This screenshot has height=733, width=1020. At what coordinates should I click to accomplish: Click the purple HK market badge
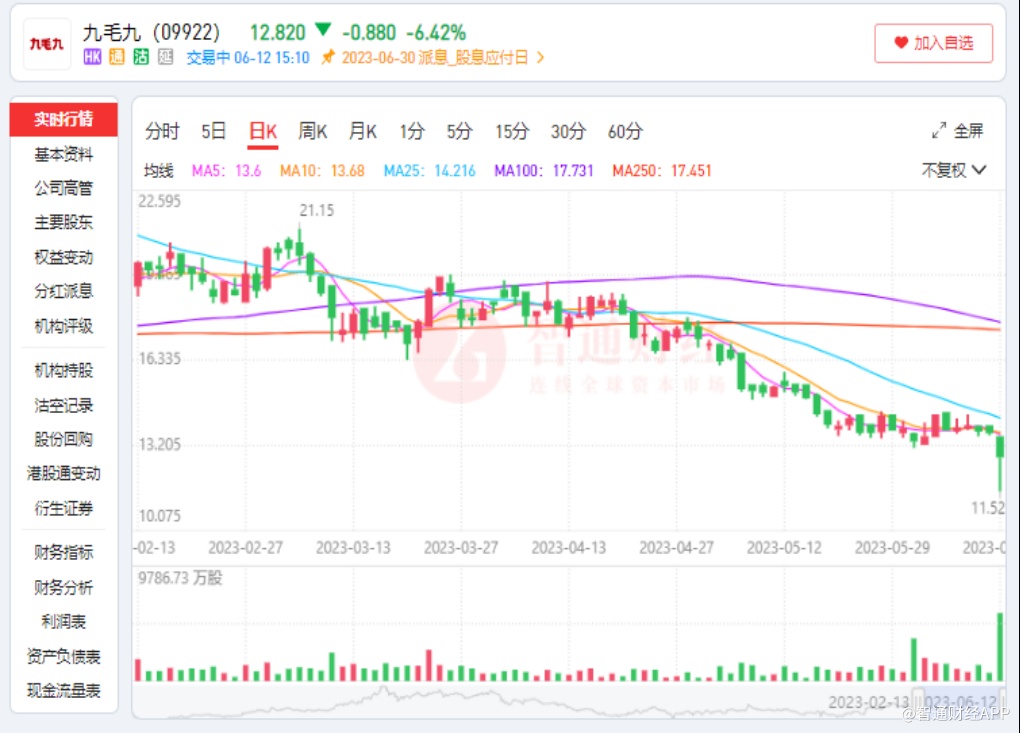92,57
